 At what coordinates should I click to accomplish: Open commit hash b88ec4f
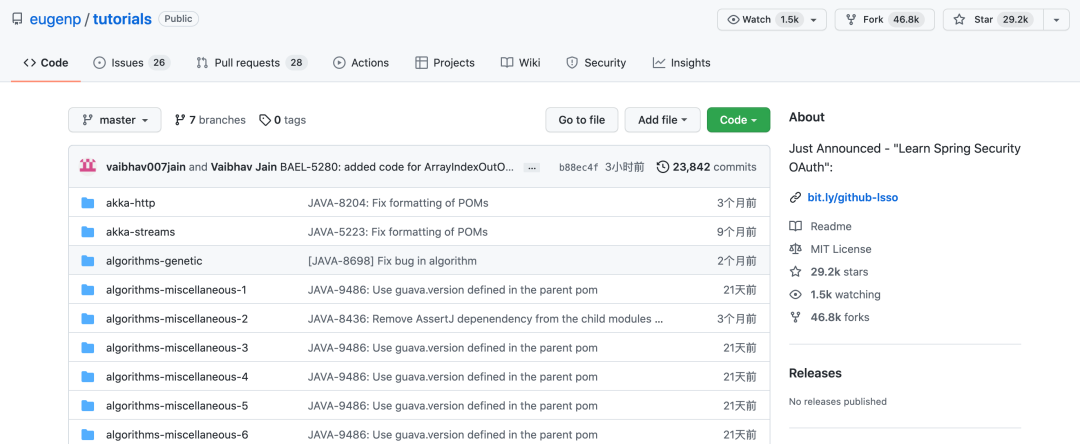pyautogui.click(x=579, y=167)
